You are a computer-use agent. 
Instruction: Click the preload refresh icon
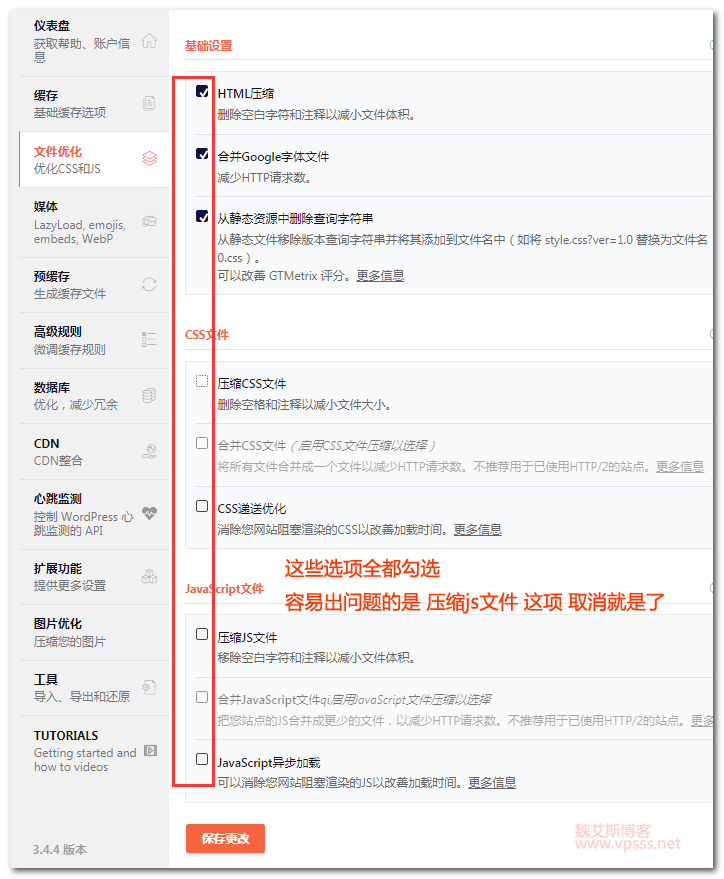click(149, 284)
